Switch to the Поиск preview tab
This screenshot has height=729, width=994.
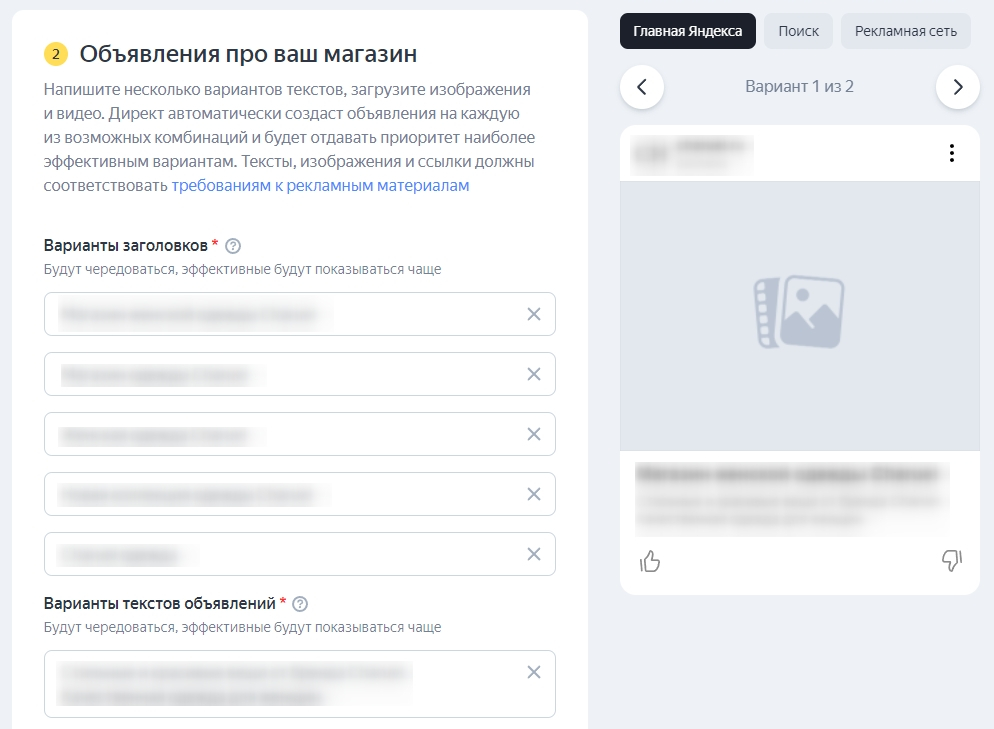tap(798, 31)
